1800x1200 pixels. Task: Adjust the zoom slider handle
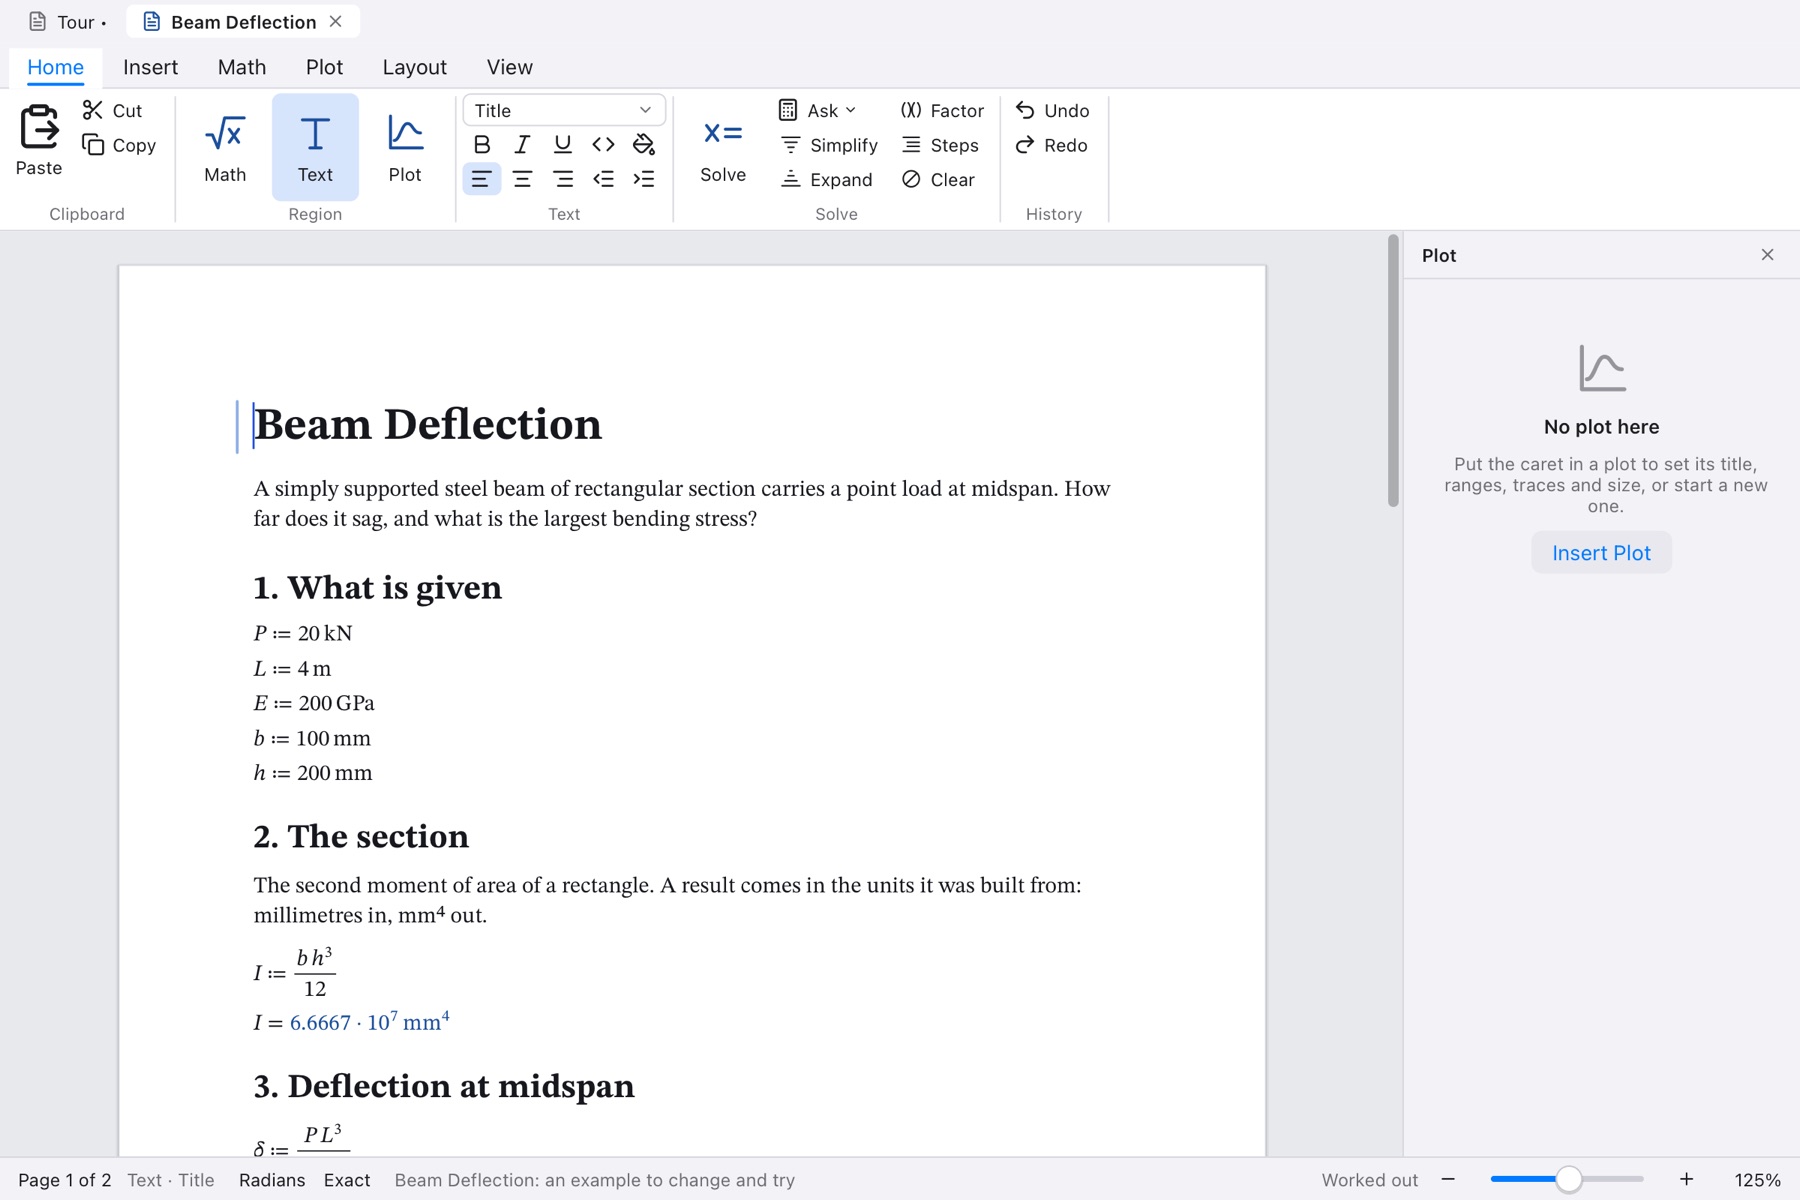tap(1568, 1180)
